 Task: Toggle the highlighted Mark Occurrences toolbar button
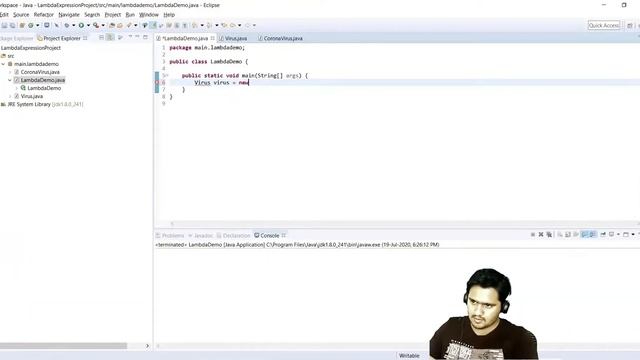[x=153, y=25]
